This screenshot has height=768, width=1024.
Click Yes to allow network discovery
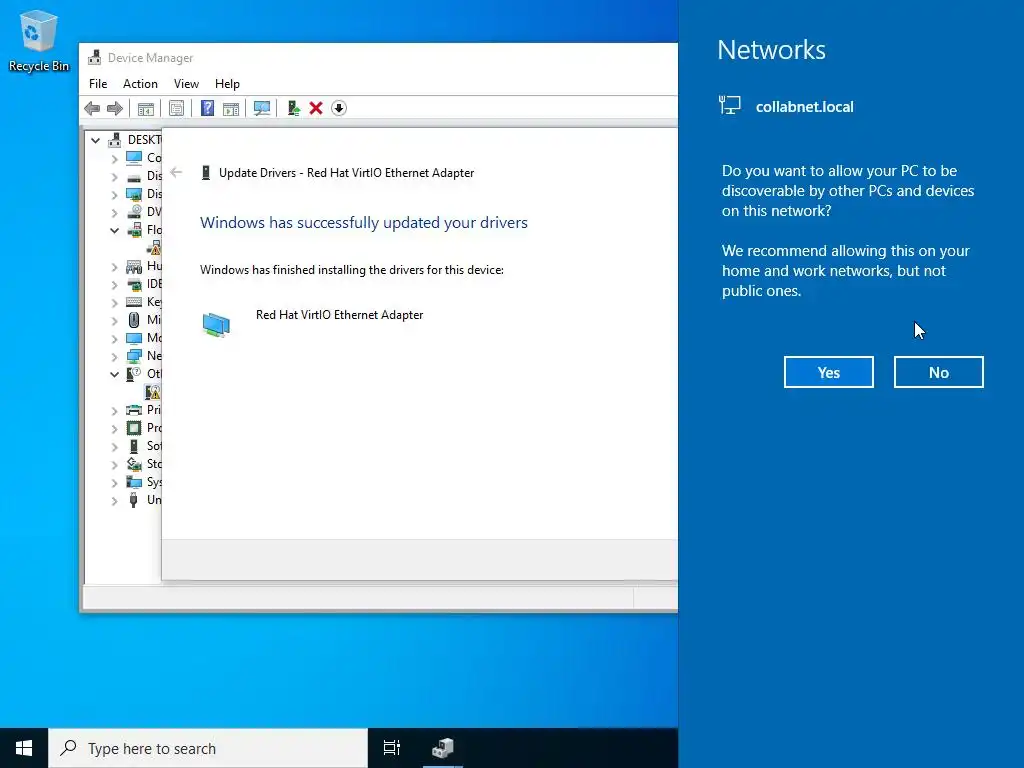(829, 372)
